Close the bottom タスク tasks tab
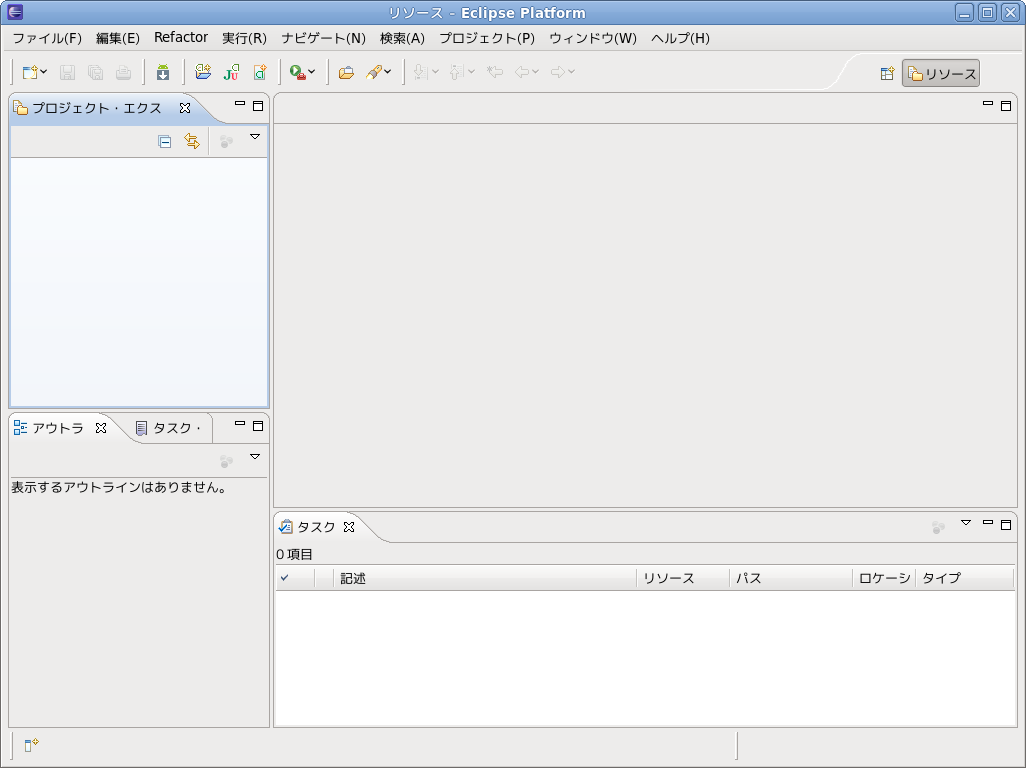Screen dimensions: 1026x768 click(349, 527)
